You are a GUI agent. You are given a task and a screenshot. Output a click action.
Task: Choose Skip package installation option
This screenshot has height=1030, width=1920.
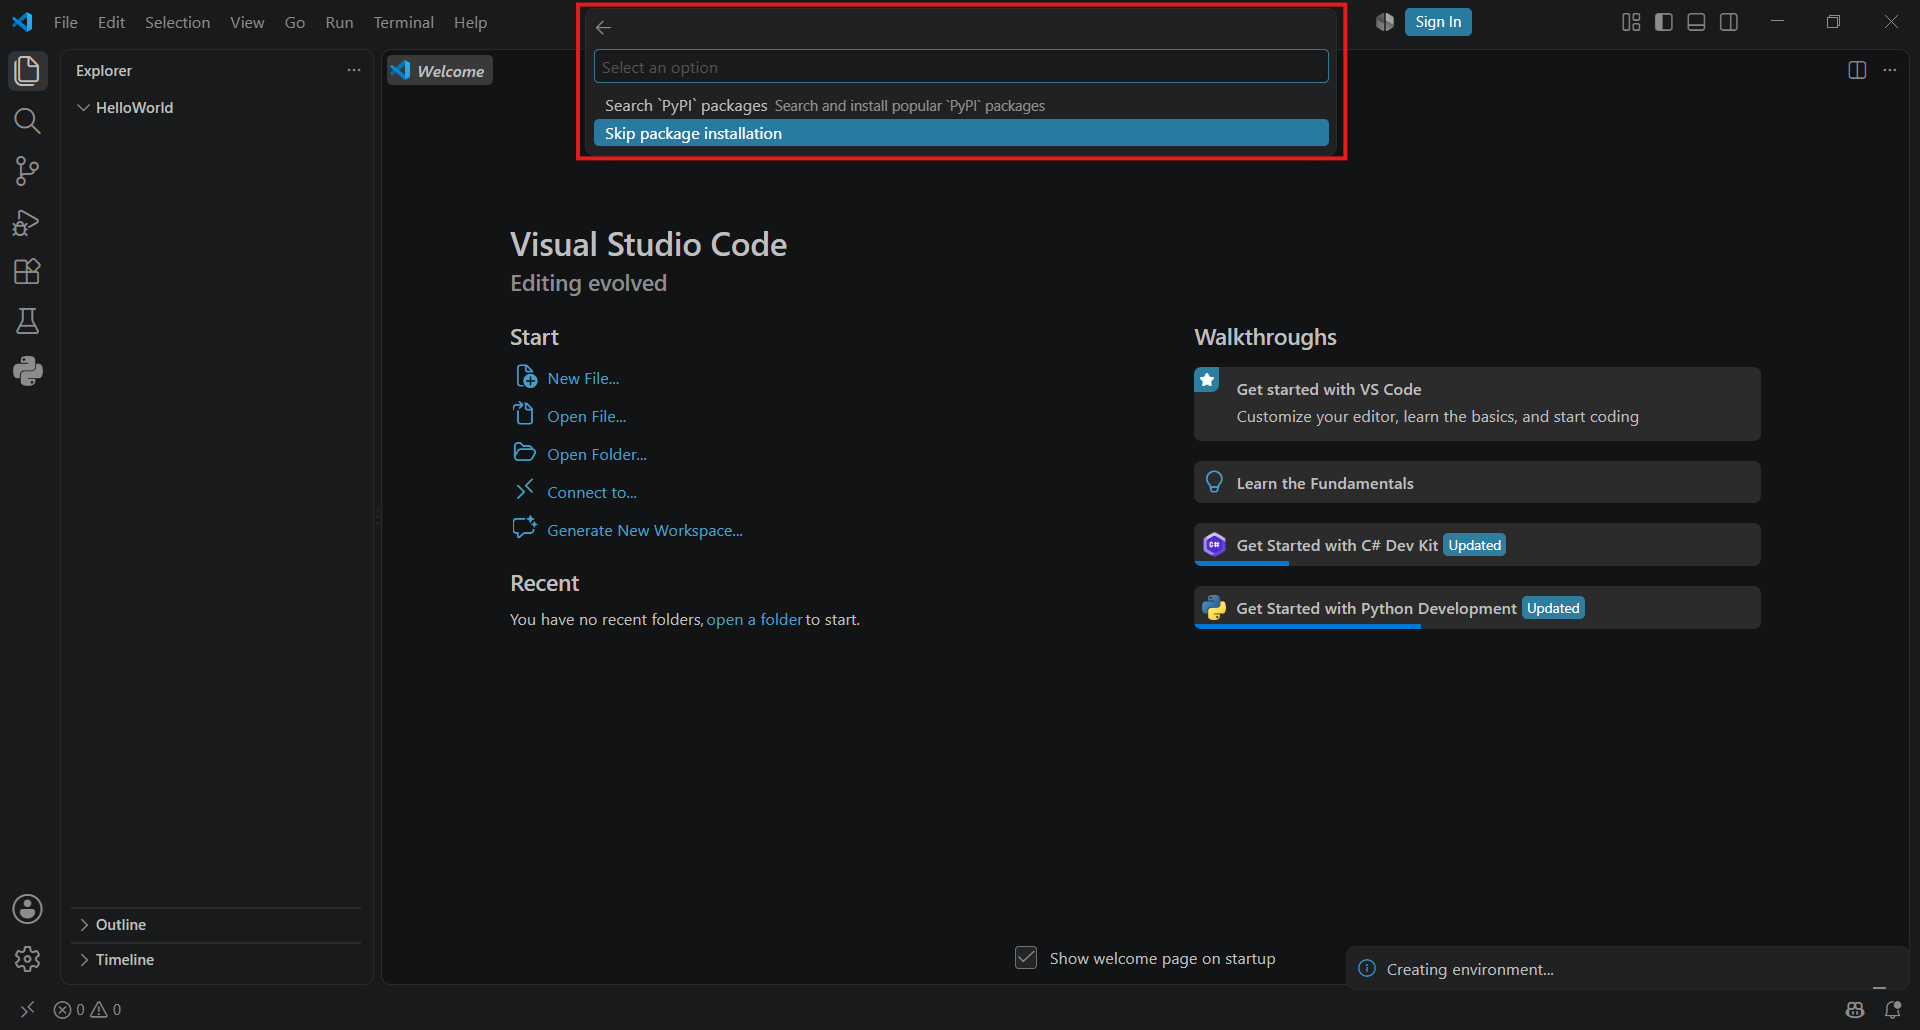point(961,133)
